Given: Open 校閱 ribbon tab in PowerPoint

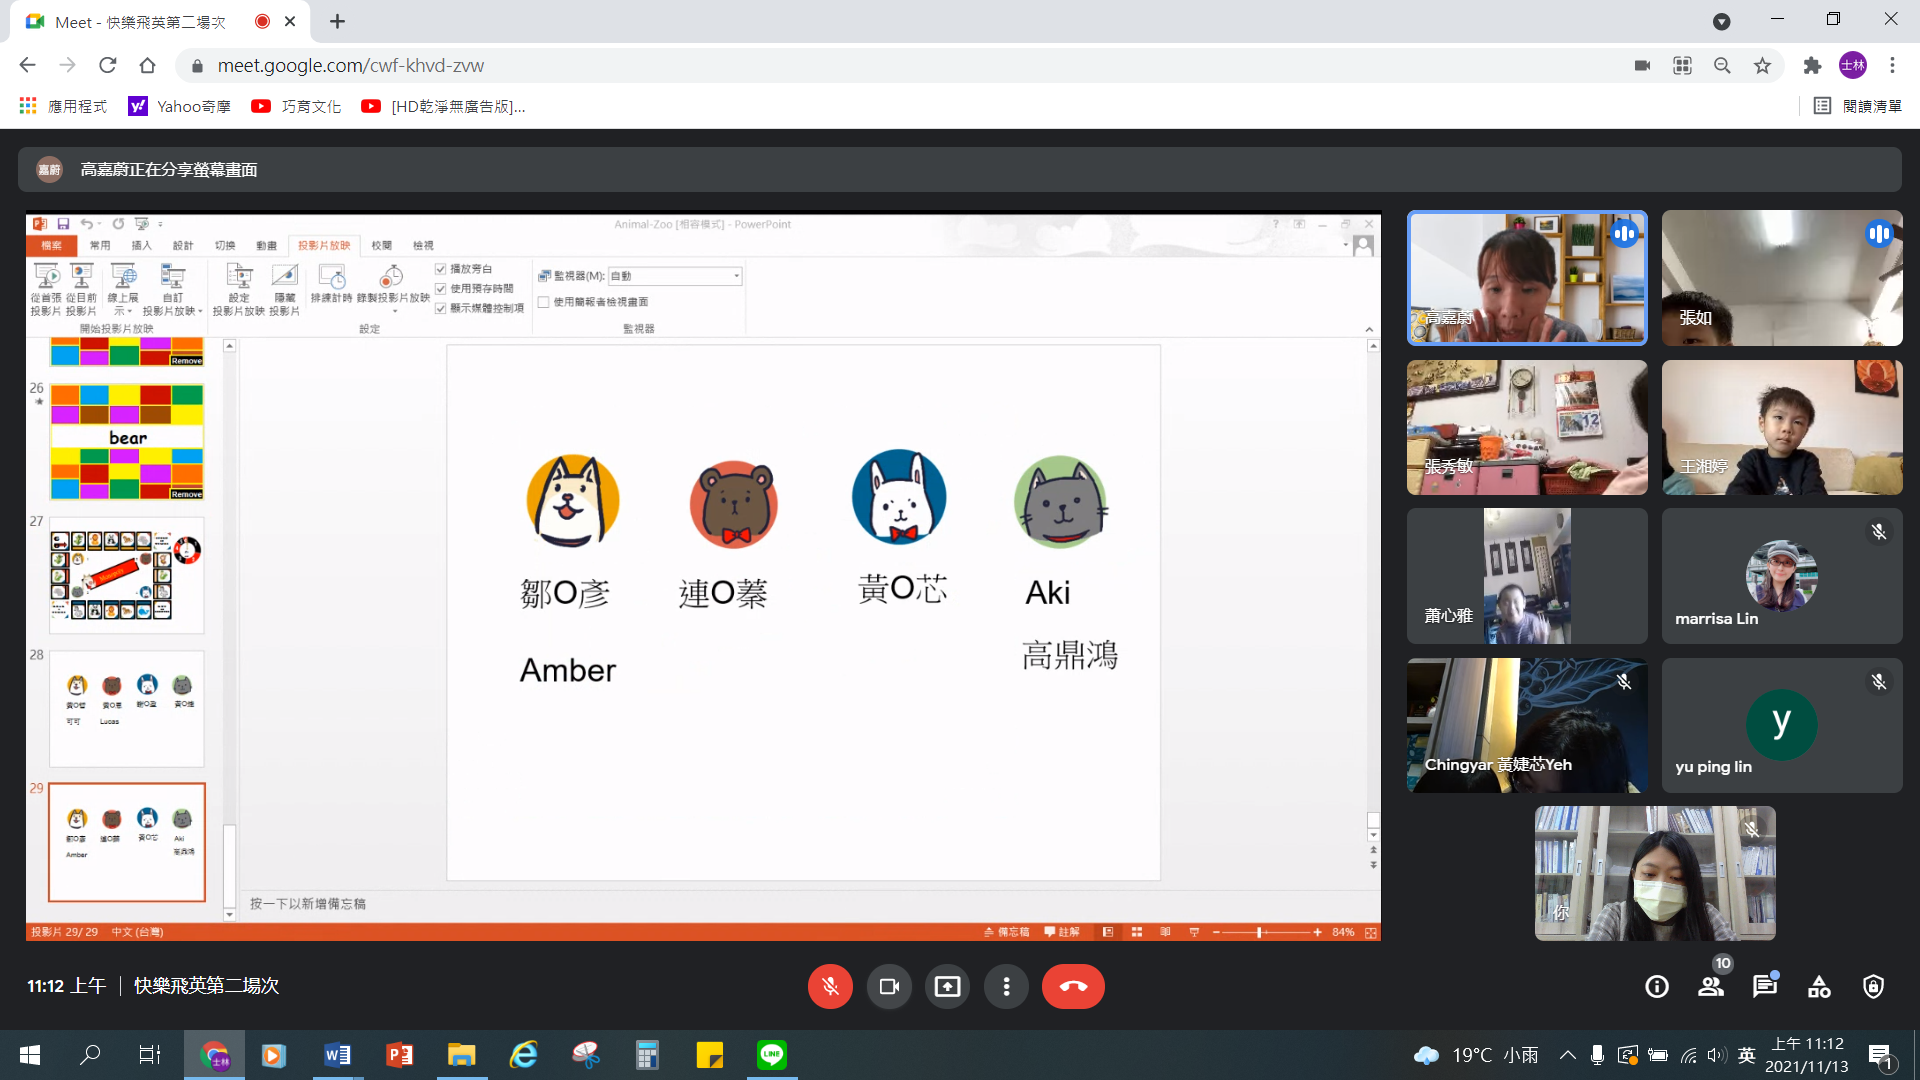Looking at the screenshot, I should point(381,245).
